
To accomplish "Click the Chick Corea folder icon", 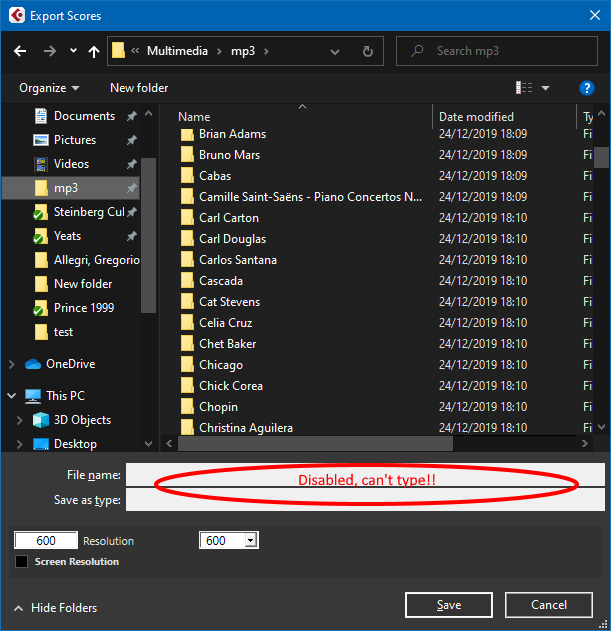I will coord(187,386).
